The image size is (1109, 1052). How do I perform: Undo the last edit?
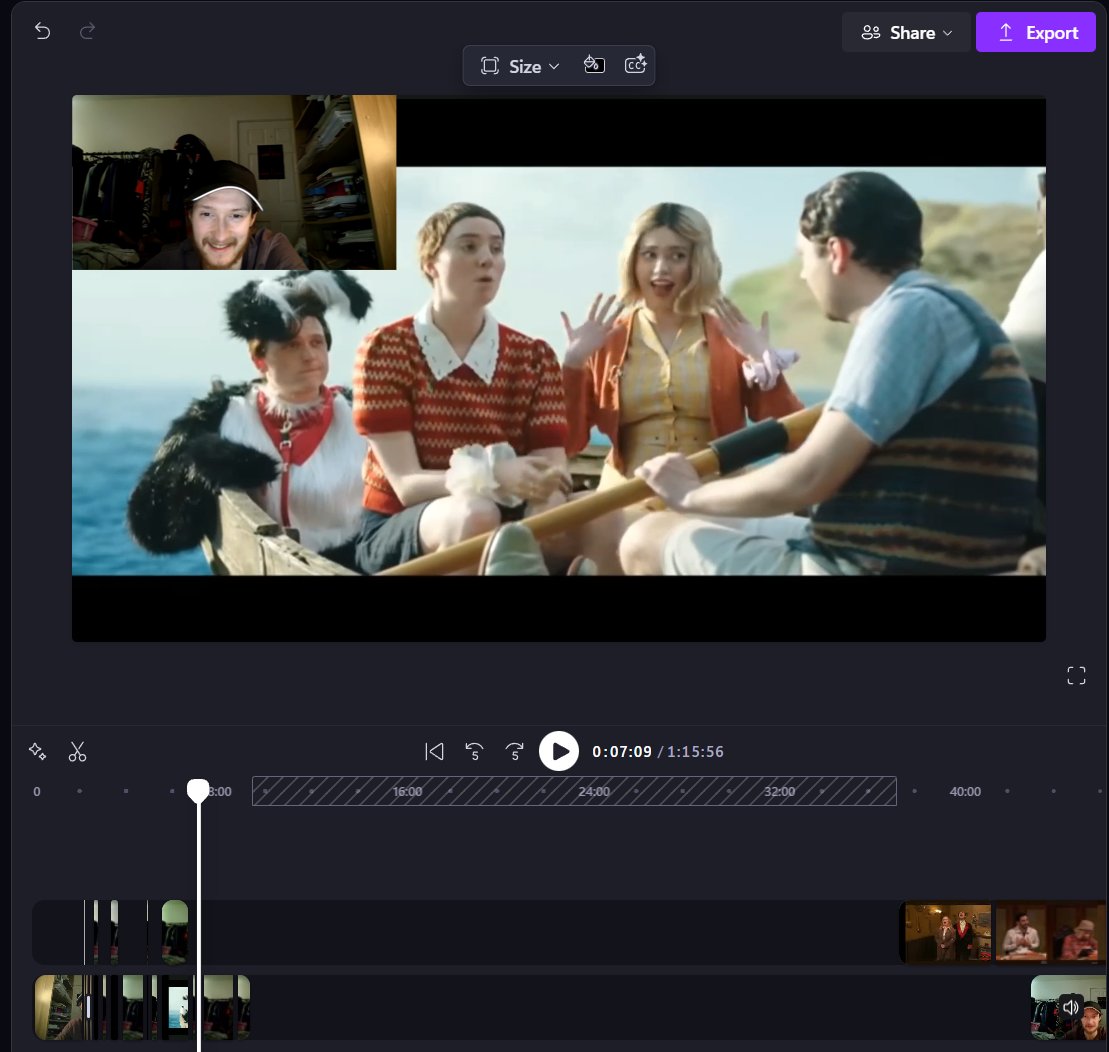coord(42,31)
